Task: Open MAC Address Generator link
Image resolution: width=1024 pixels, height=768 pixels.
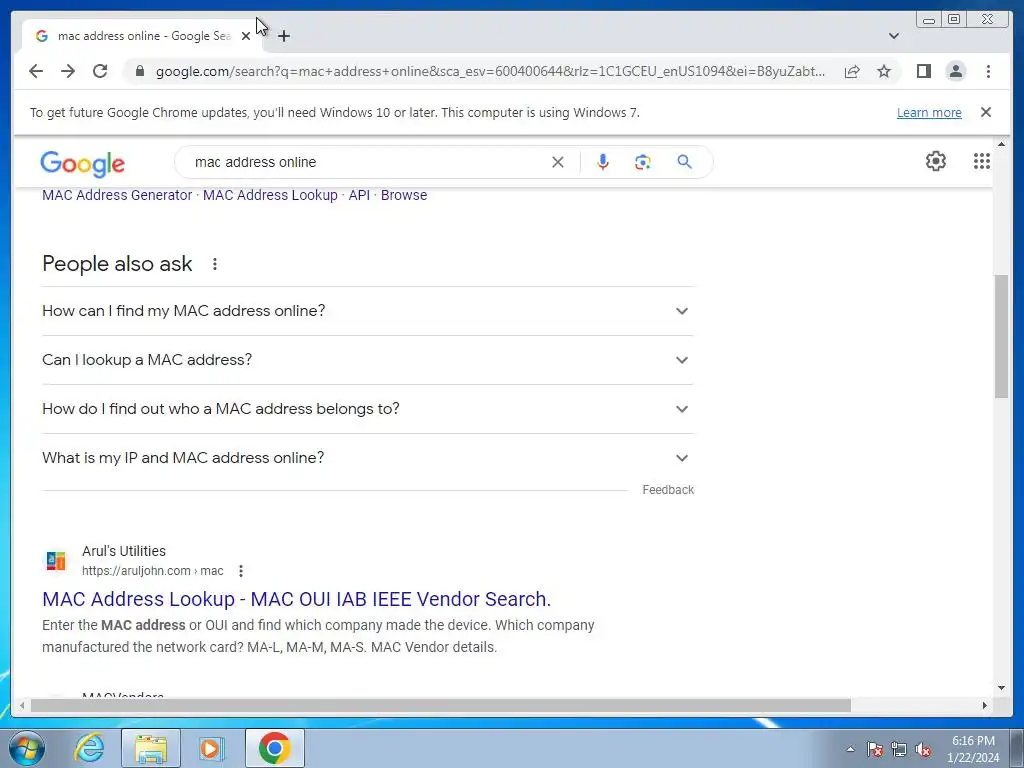Action: point(117,195)
